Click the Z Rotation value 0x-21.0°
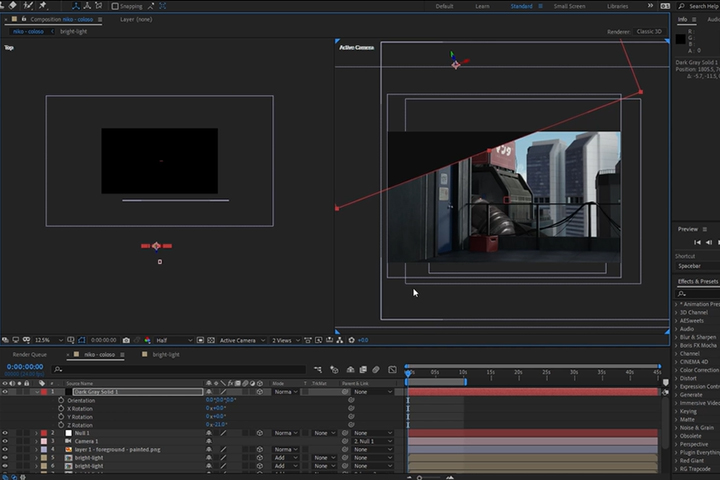Screen dimensions: 720x480 216,425
